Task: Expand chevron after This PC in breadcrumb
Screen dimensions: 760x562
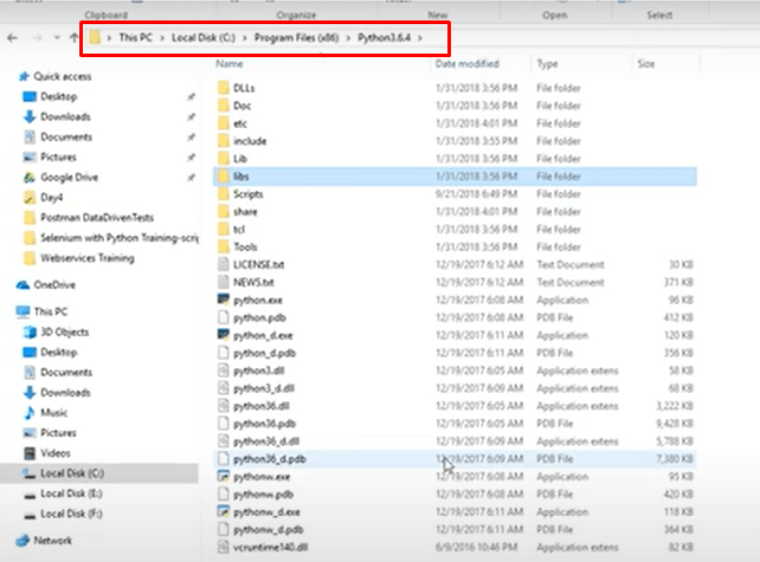Action: coord(162,38)
